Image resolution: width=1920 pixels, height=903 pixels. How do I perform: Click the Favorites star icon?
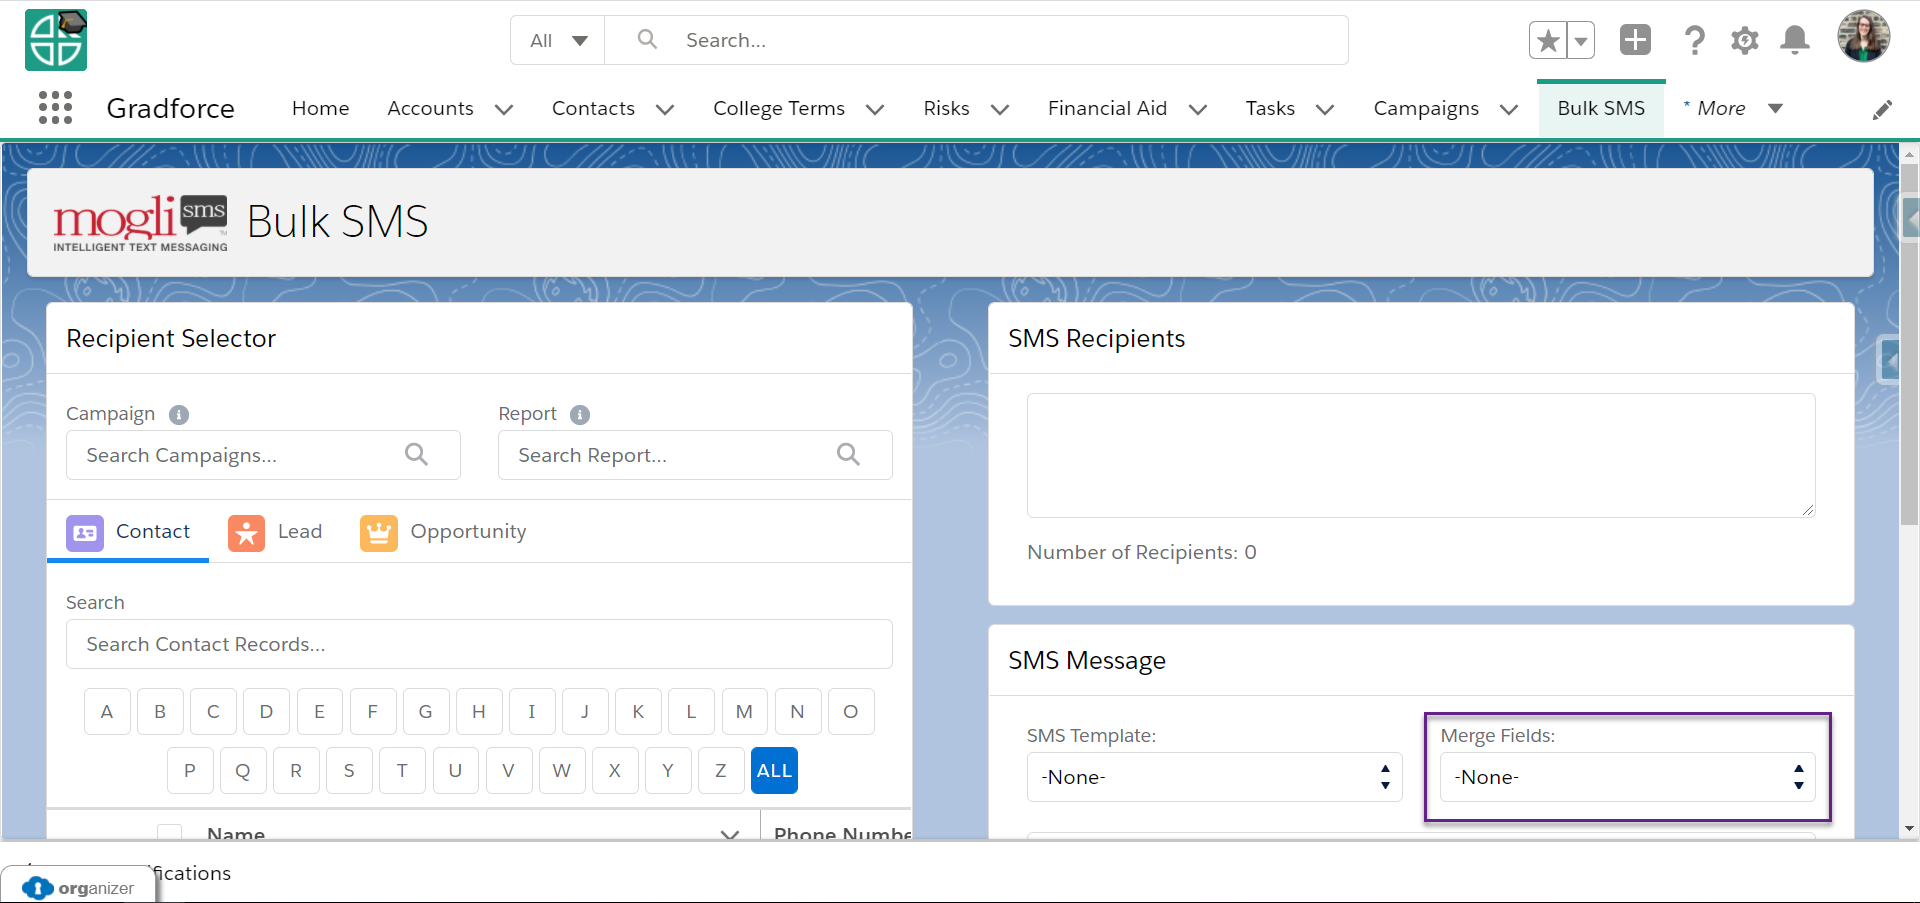pos(1548,40)
